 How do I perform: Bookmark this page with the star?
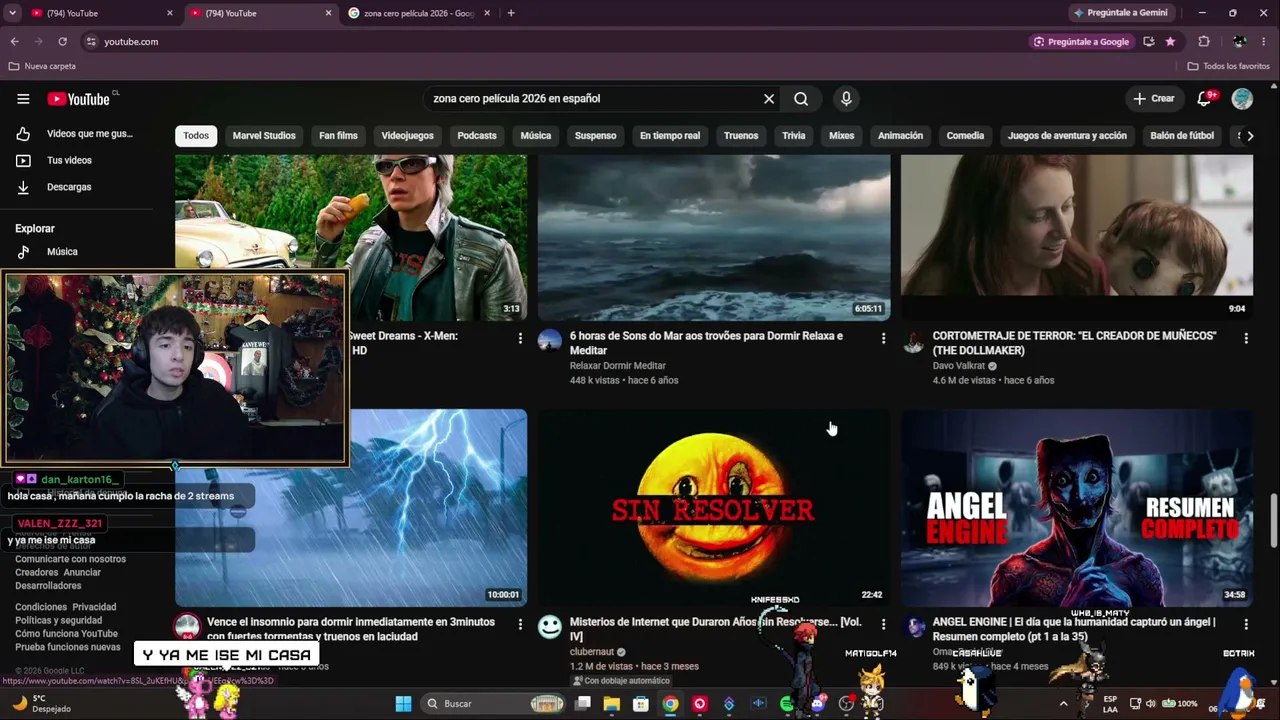click(1170, 42)
